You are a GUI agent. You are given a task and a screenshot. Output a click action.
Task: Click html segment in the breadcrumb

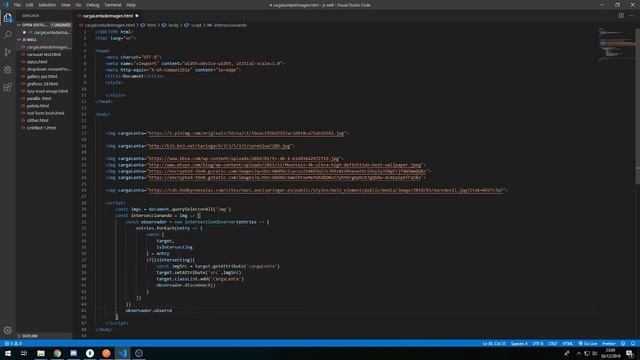click(x=151, y=25)
